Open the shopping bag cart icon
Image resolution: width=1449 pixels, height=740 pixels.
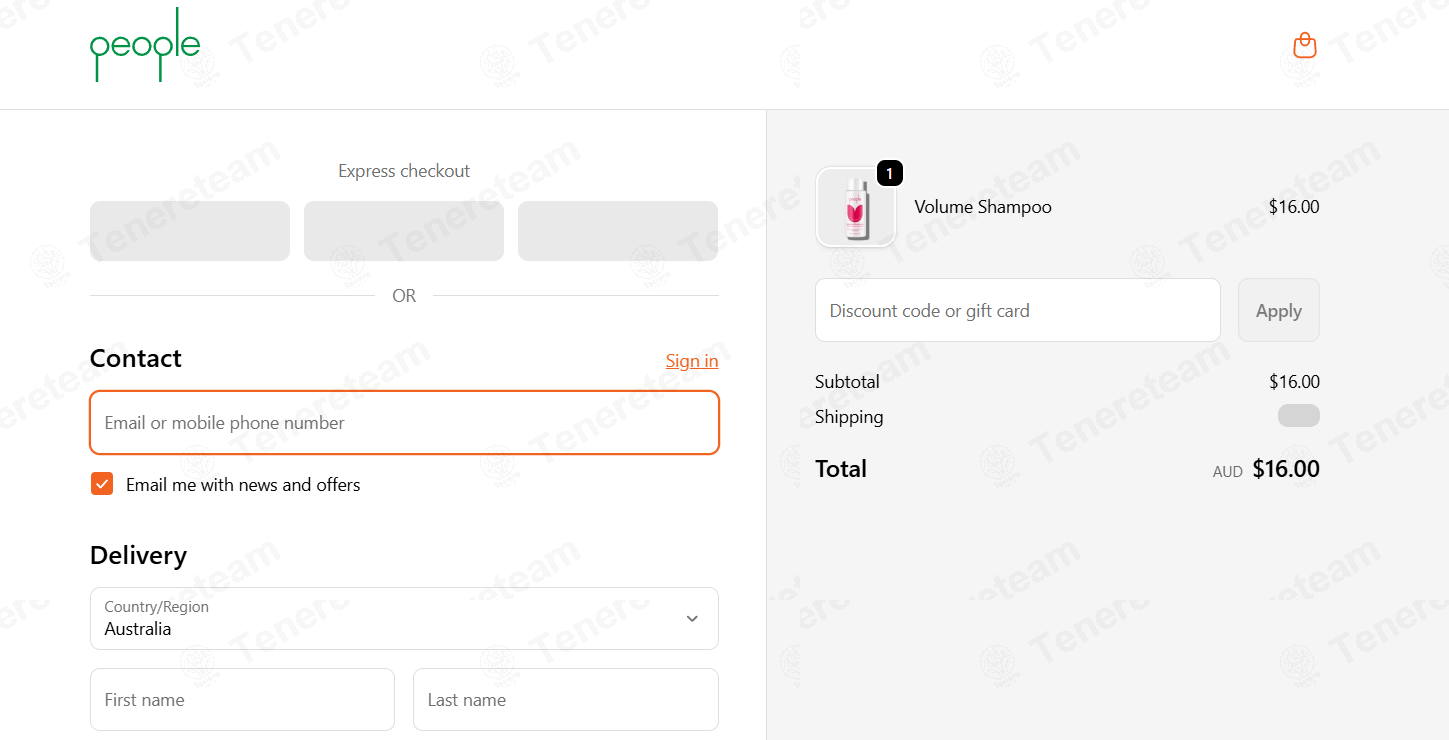click(x=1304, y=45)
